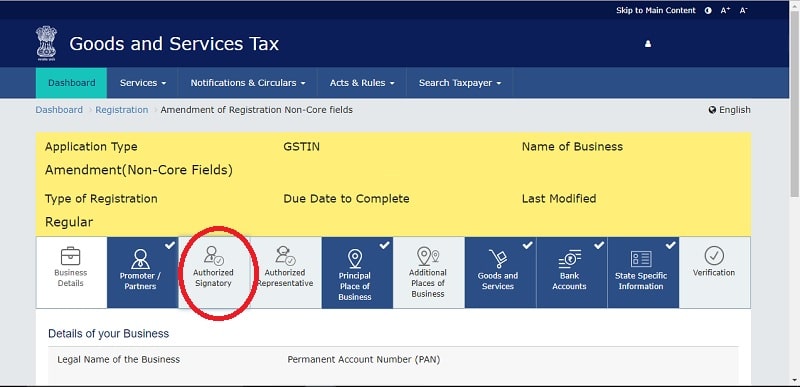Open the Bank Accounts tab
Screen dimensions: 800x387
(x=571, y=272)
